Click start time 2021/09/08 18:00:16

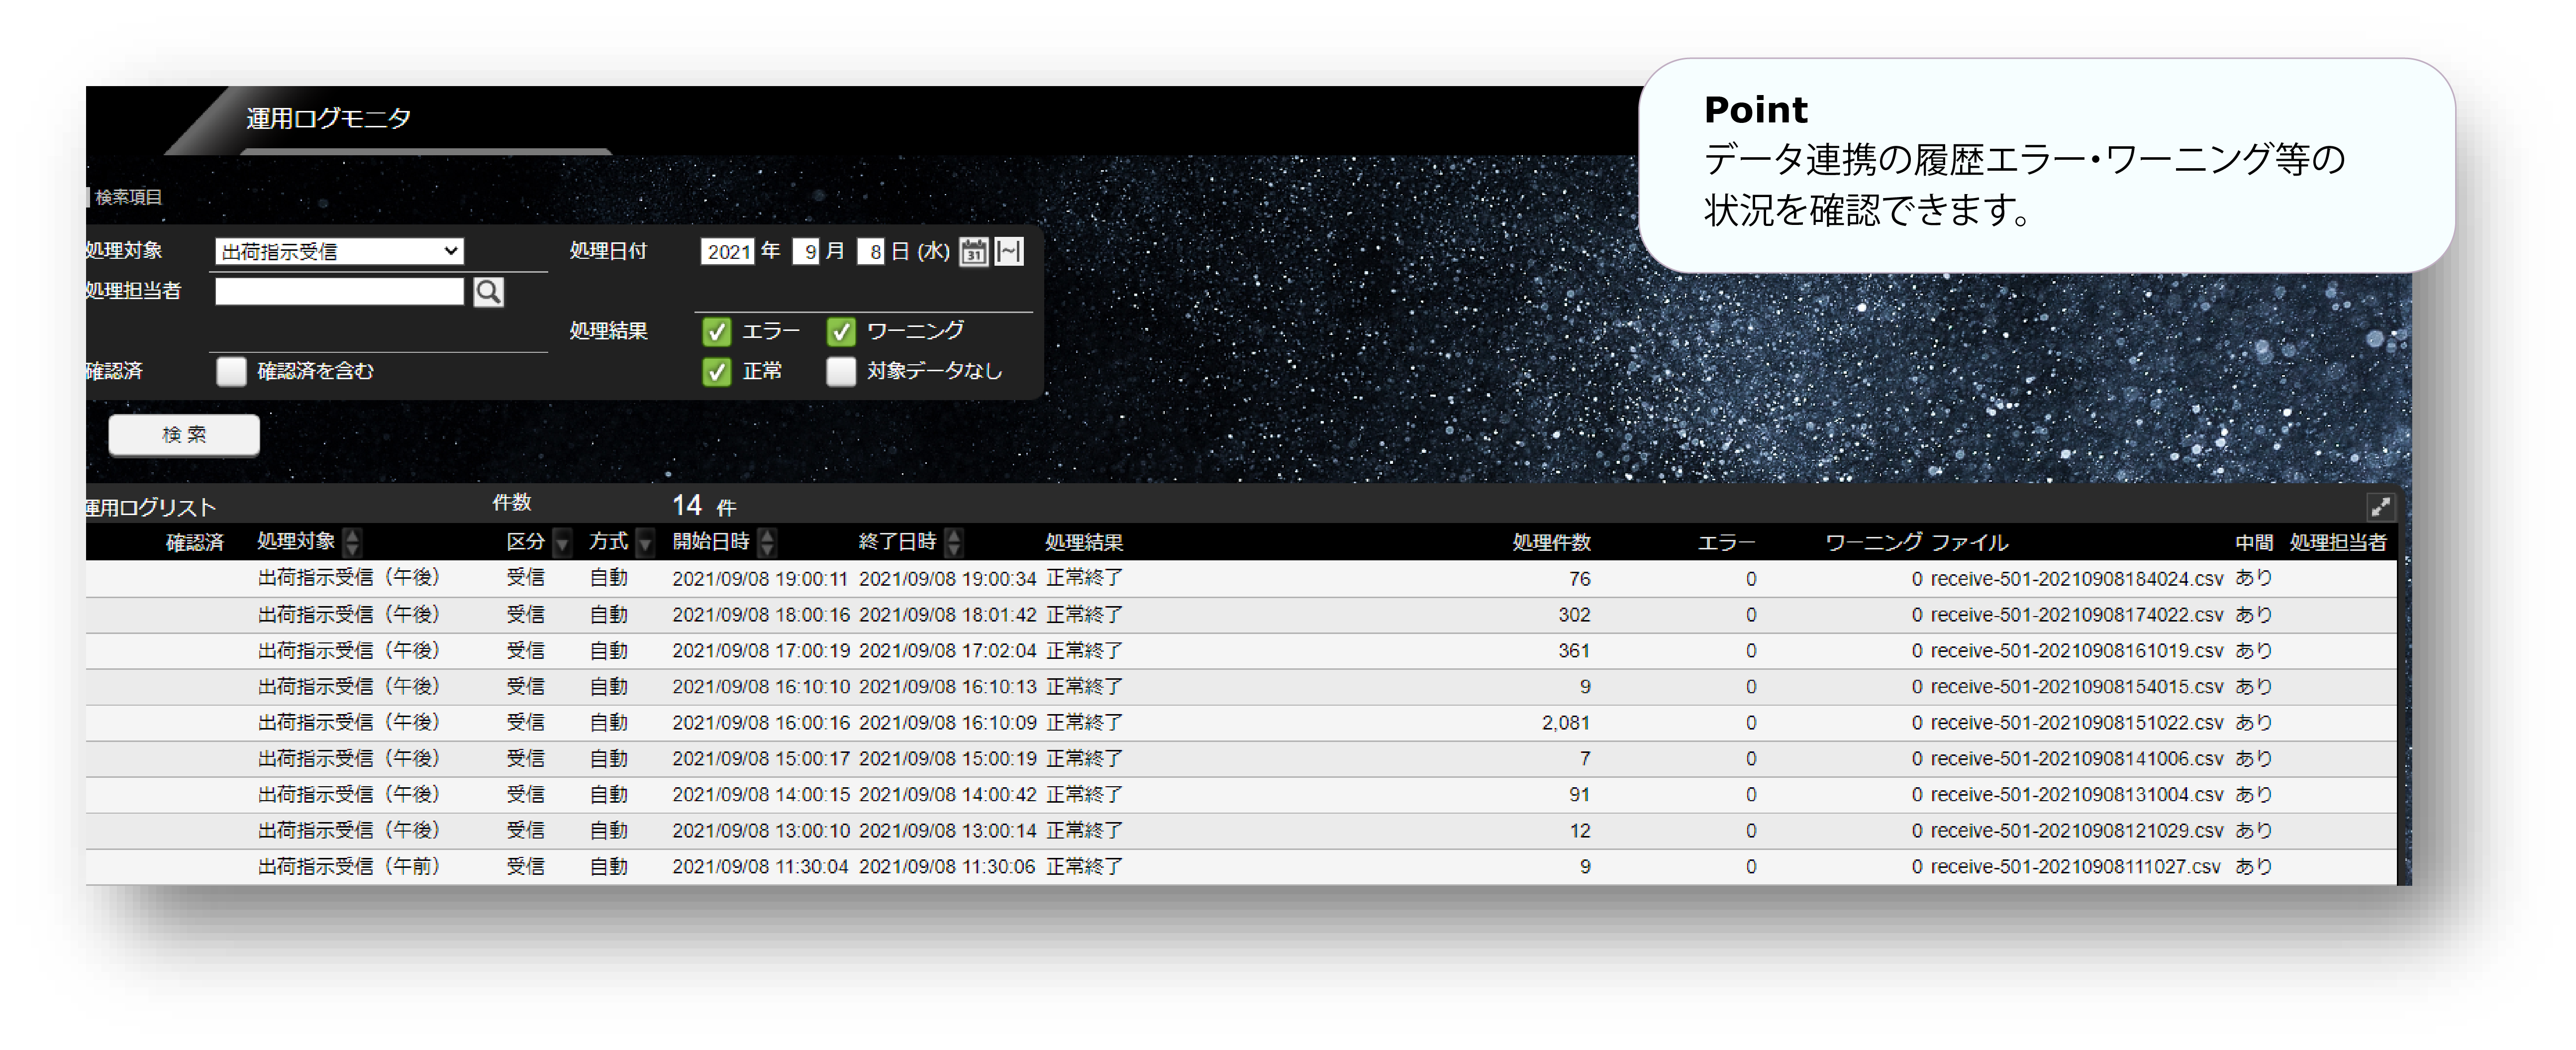760,615
